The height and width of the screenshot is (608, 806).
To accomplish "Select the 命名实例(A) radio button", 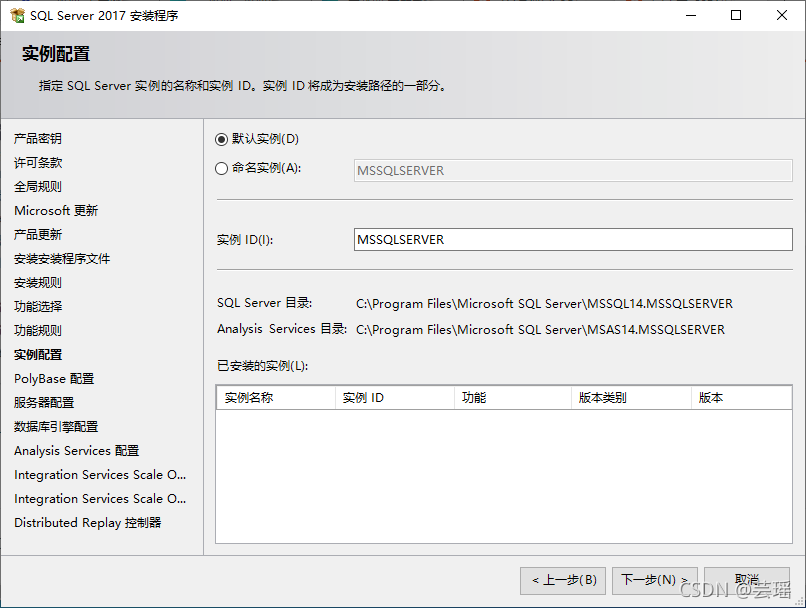I will coord(222,169).
